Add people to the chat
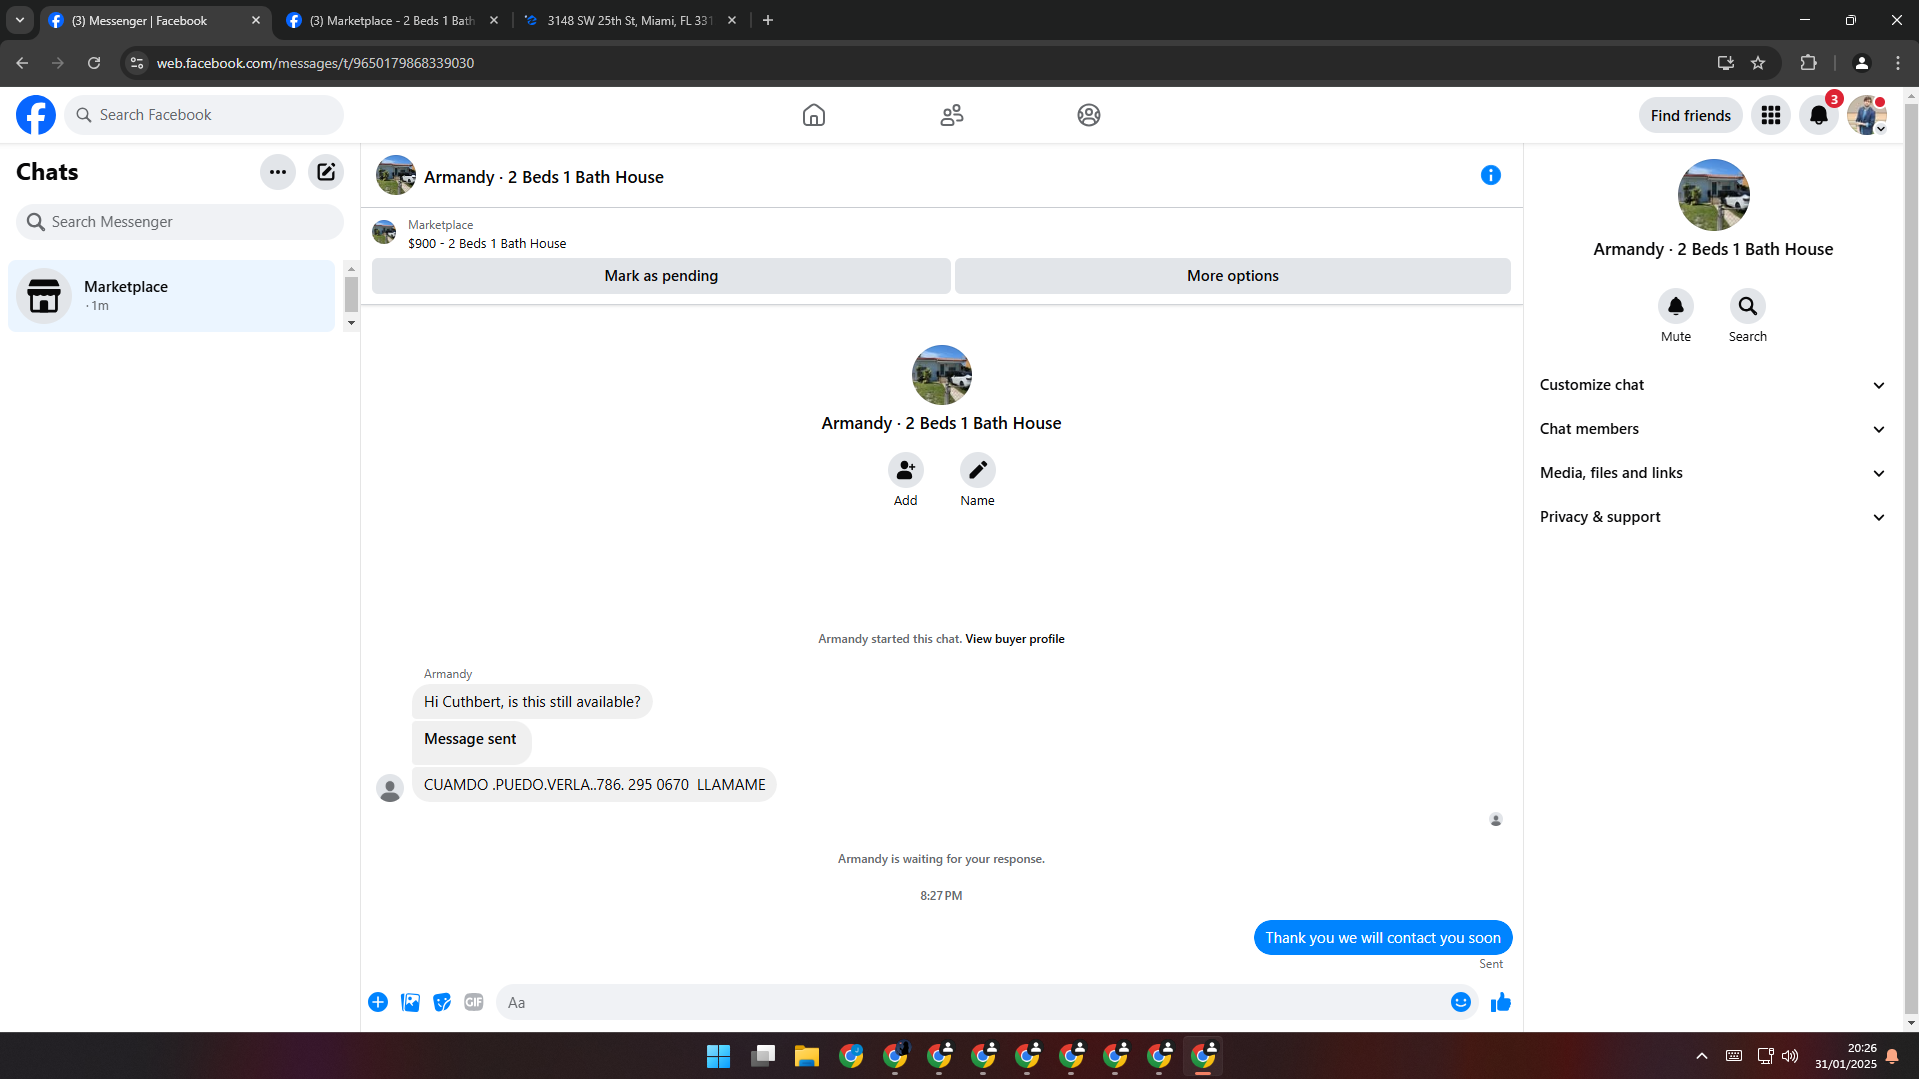The height and width of the screenshot is (1079, 1919). click(x=906, y=470)
